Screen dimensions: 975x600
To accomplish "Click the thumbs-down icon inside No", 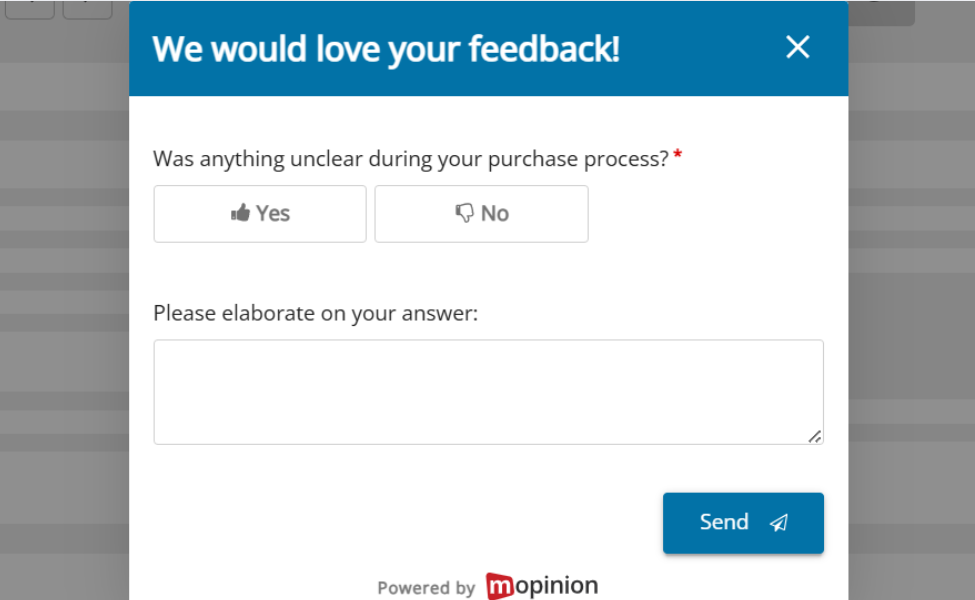I will 462,212.
